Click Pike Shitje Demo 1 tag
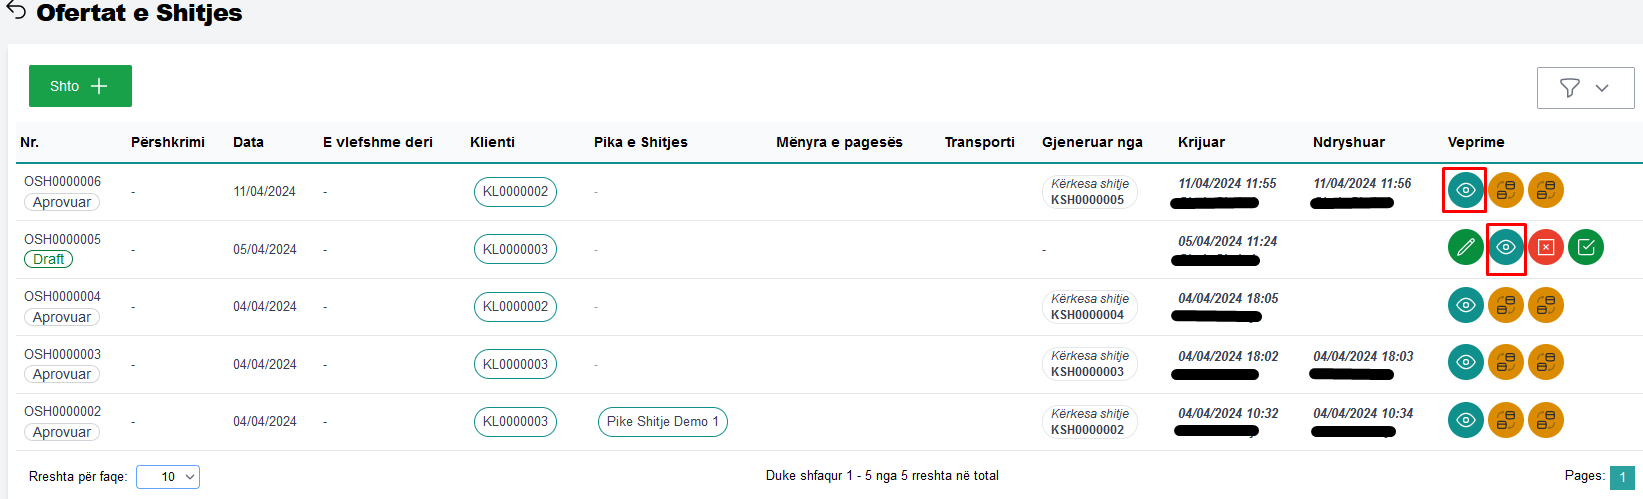 (x=662, y=422)
